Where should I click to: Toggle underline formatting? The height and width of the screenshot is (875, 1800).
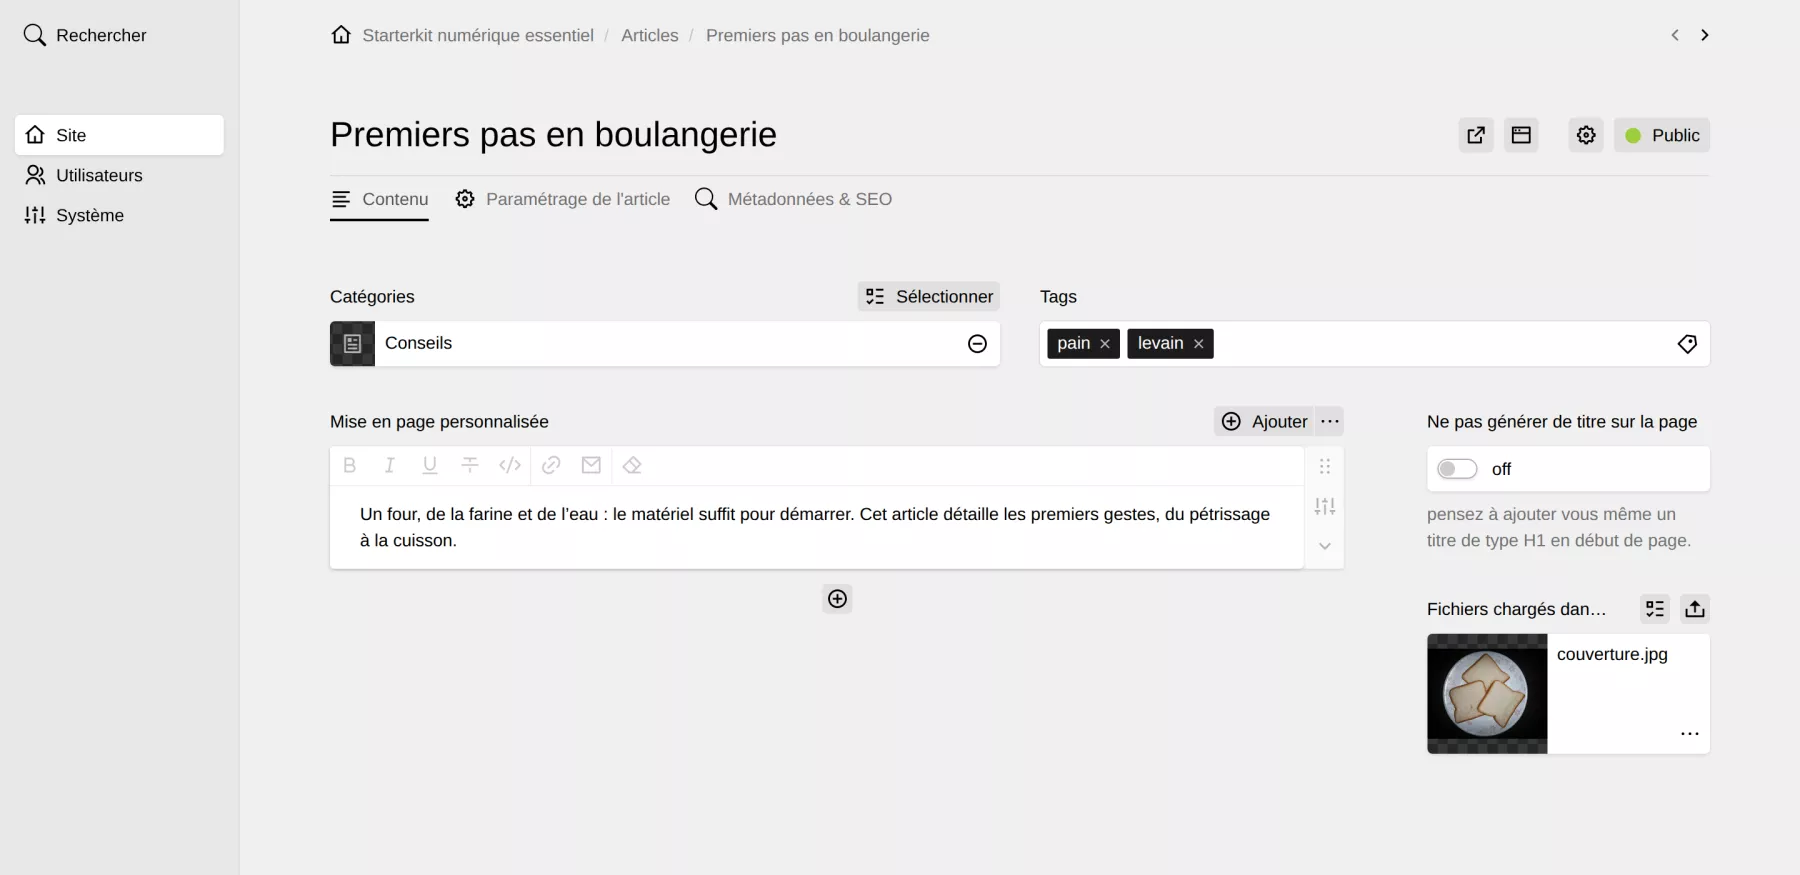(430, 465)
